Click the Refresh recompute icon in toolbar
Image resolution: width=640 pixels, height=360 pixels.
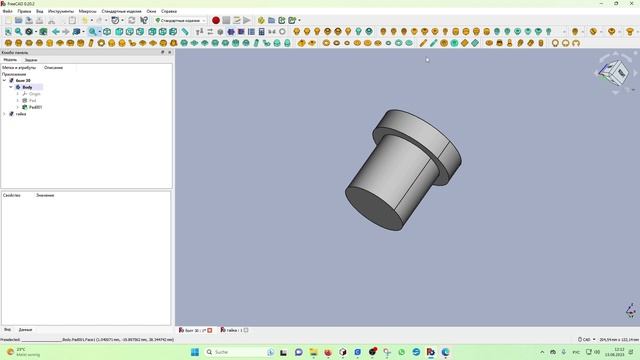[x=132, y=20]
